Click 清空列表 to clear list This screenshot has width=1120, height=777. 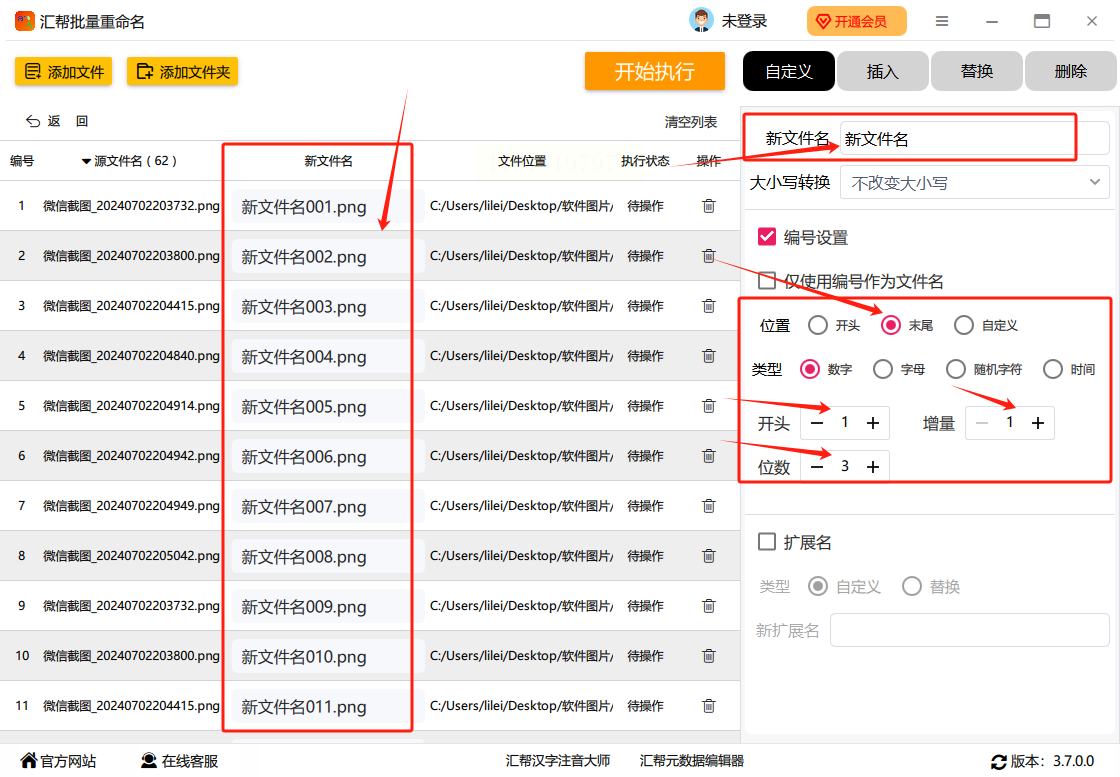pos(690,122)
